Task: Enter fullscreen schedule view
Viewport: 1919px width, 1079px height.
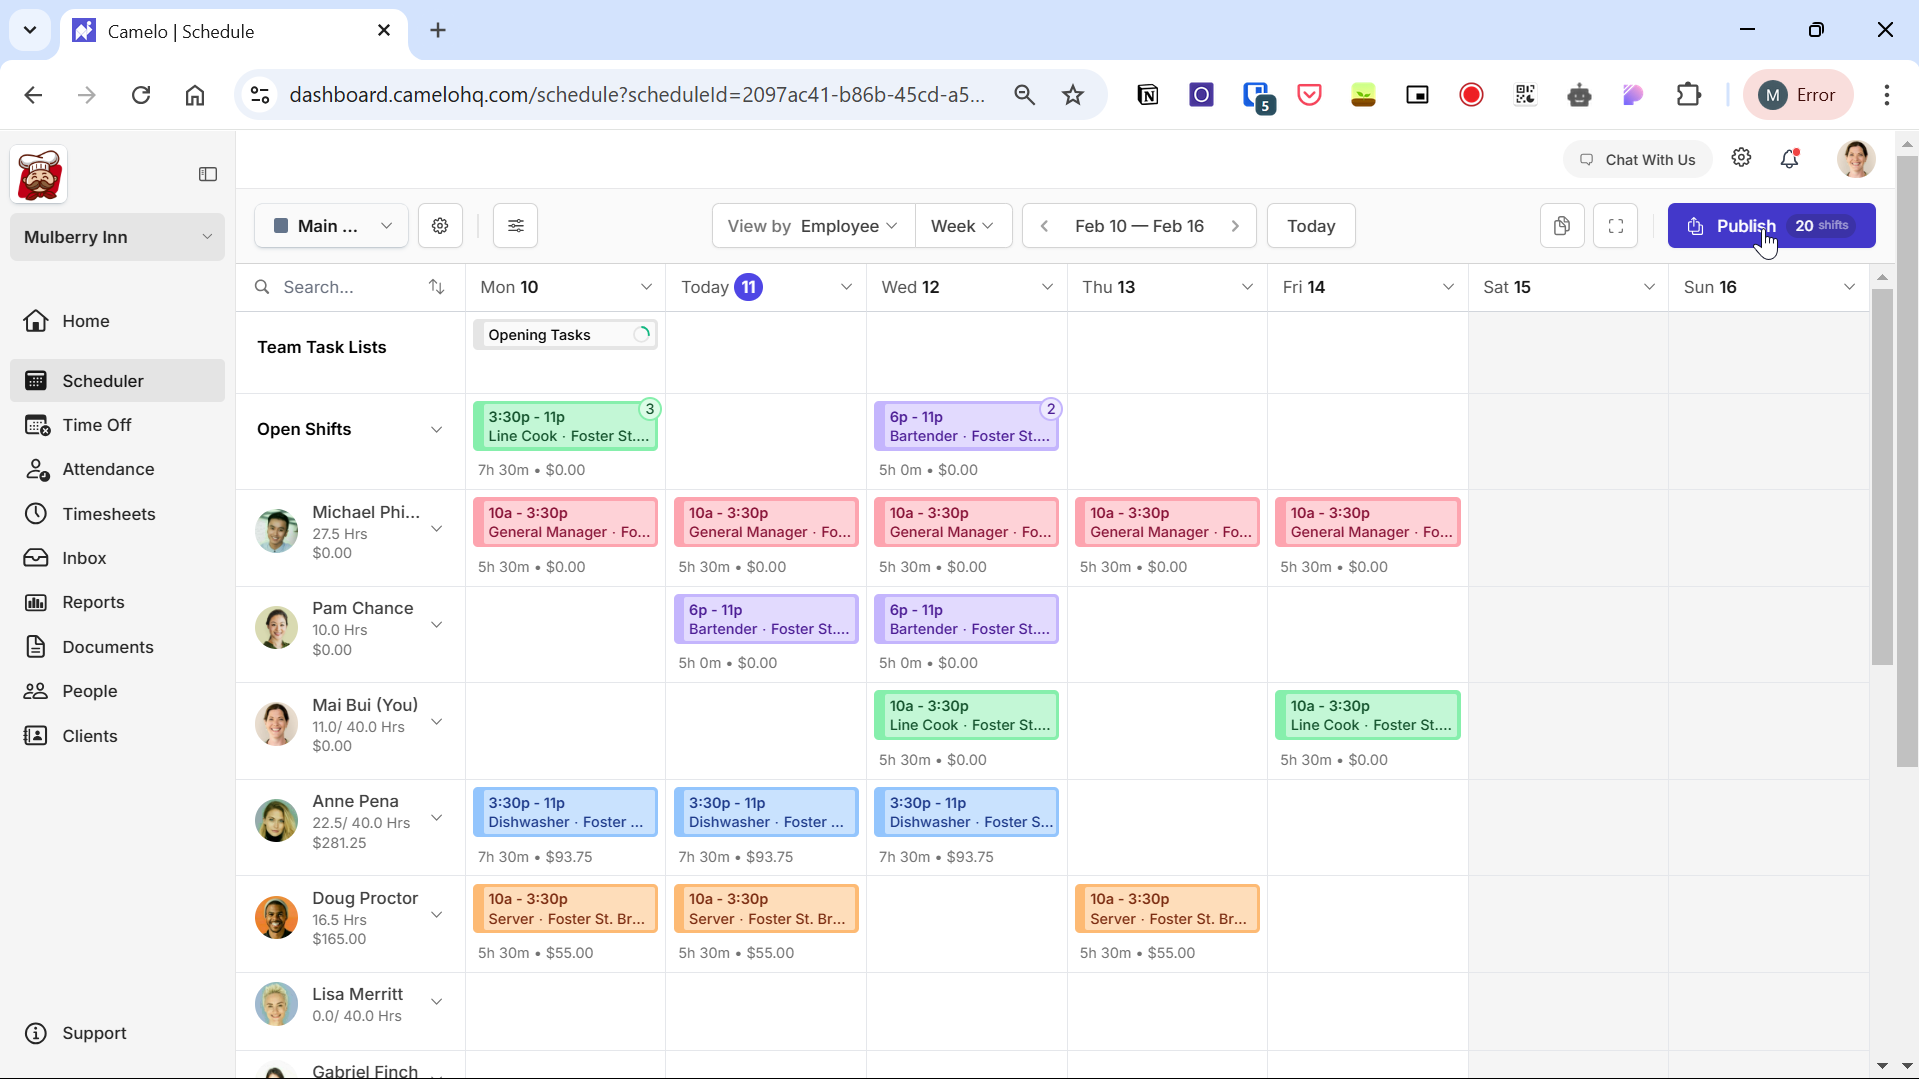Action: coord(1616,226)
